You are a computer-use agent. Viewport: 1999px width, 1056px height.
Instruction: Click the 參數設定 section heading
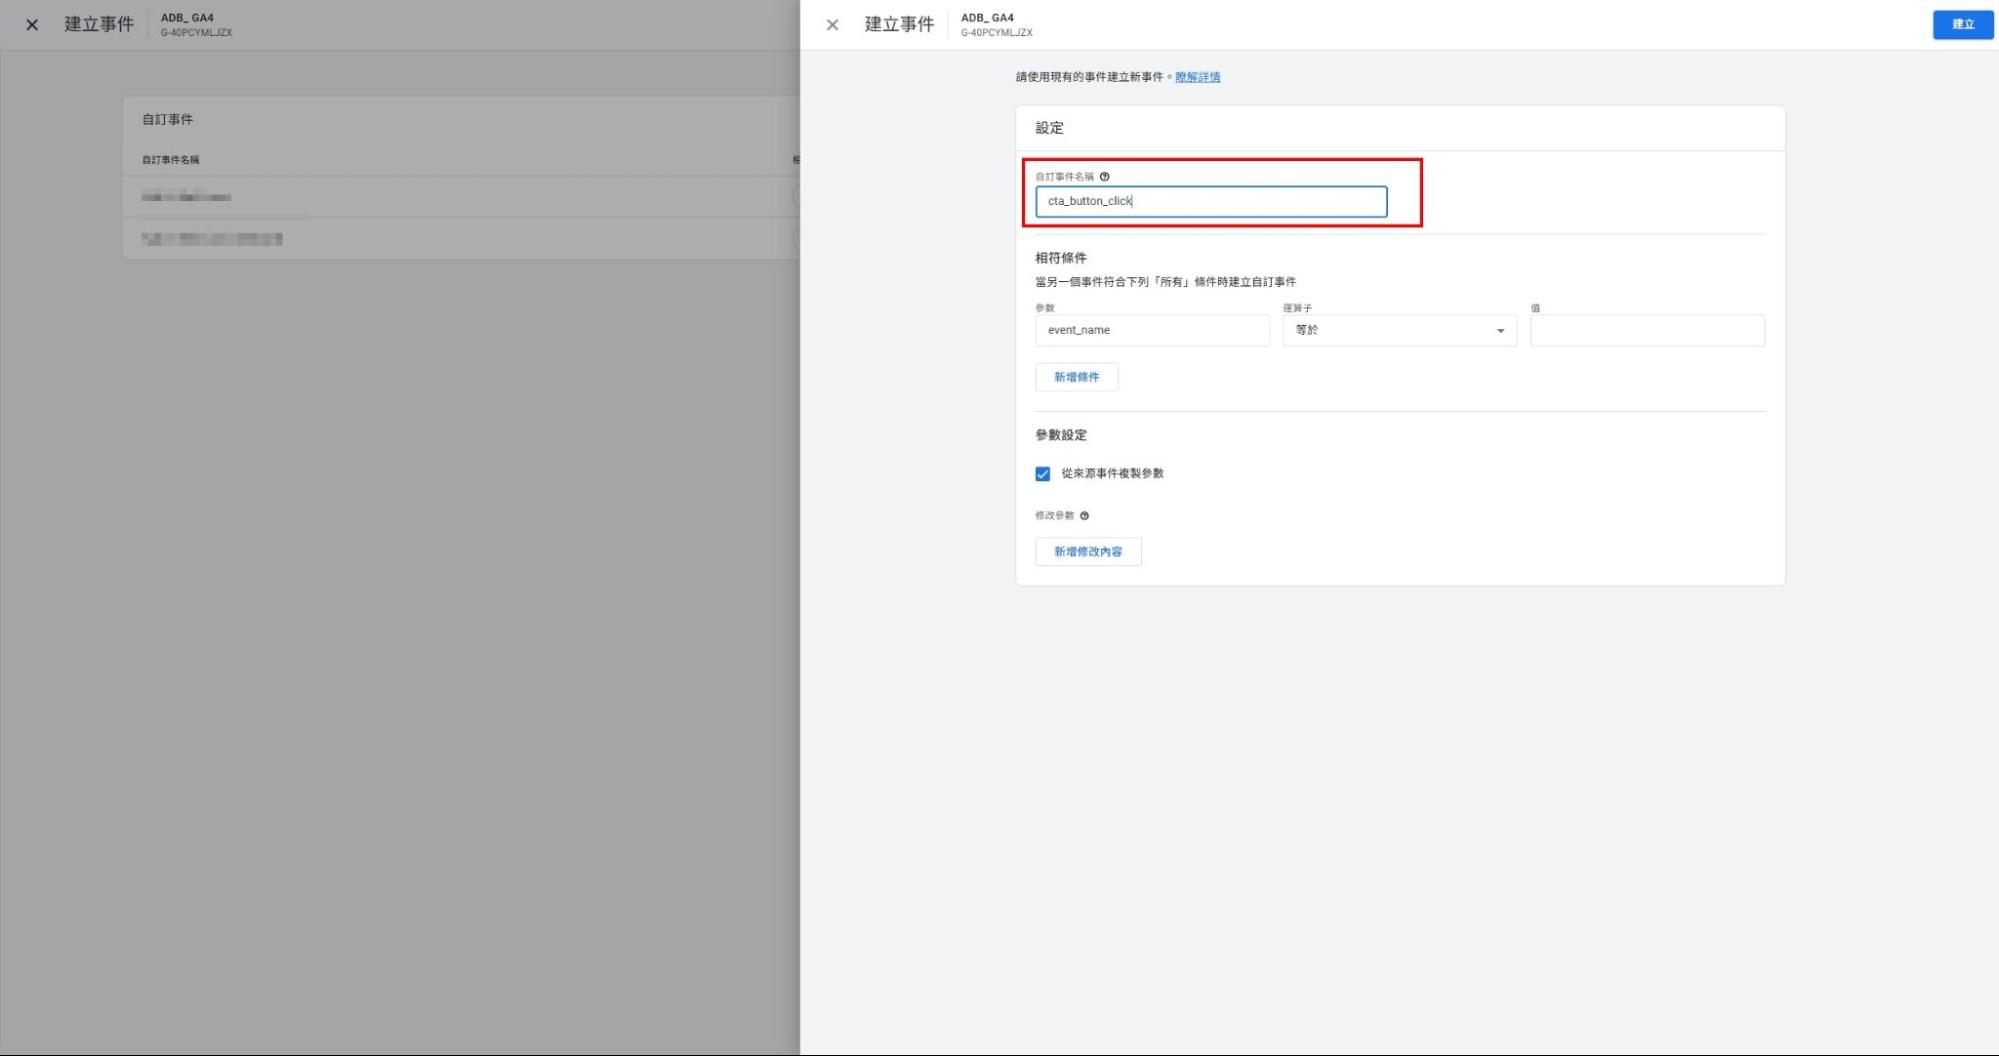1060,435
